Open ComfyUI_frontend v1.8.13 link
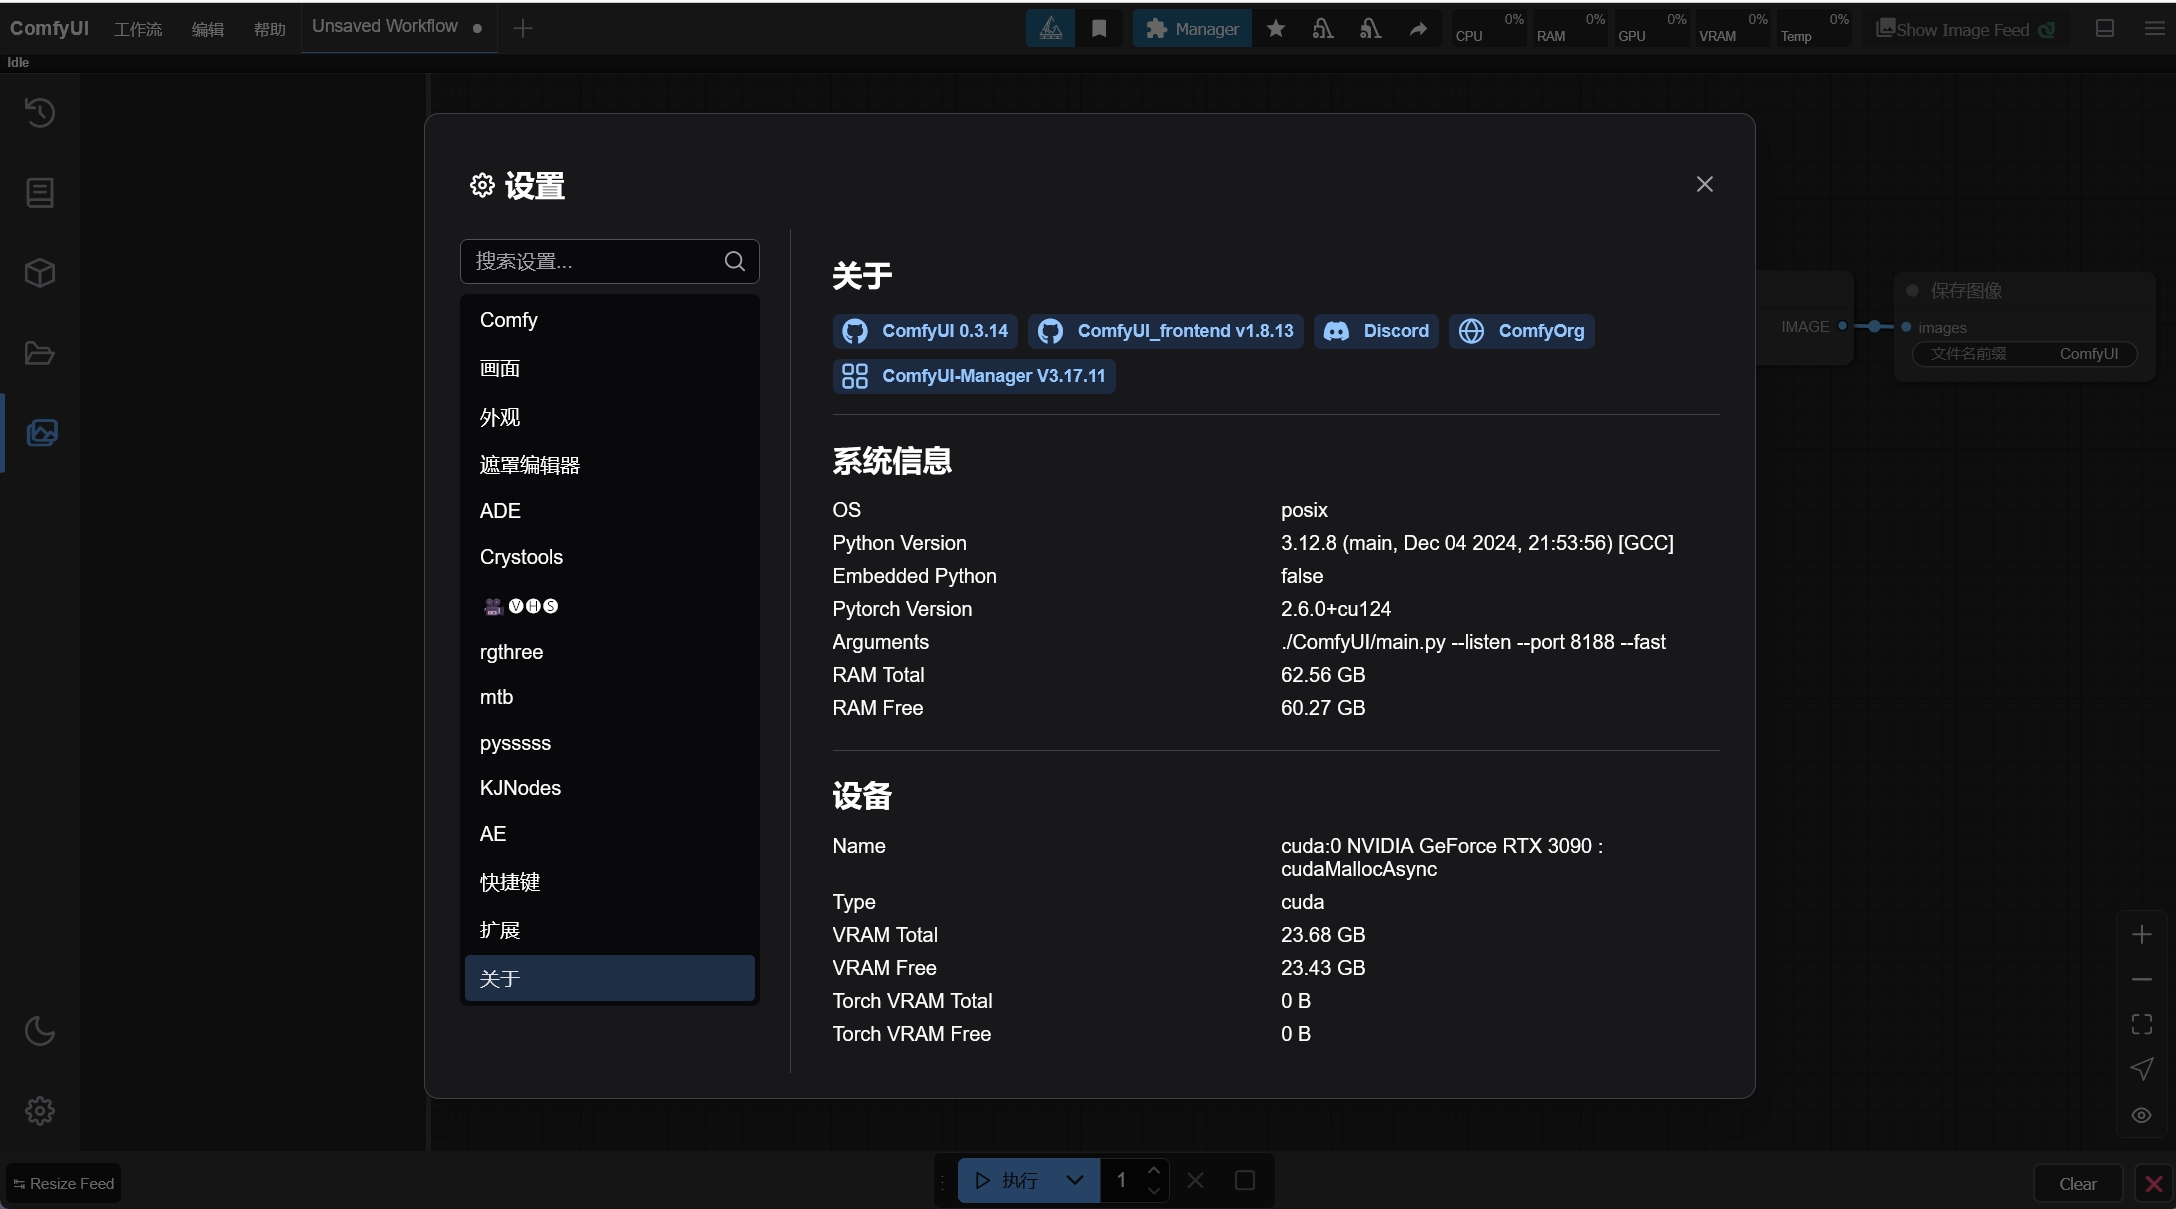 (1166, 331)
